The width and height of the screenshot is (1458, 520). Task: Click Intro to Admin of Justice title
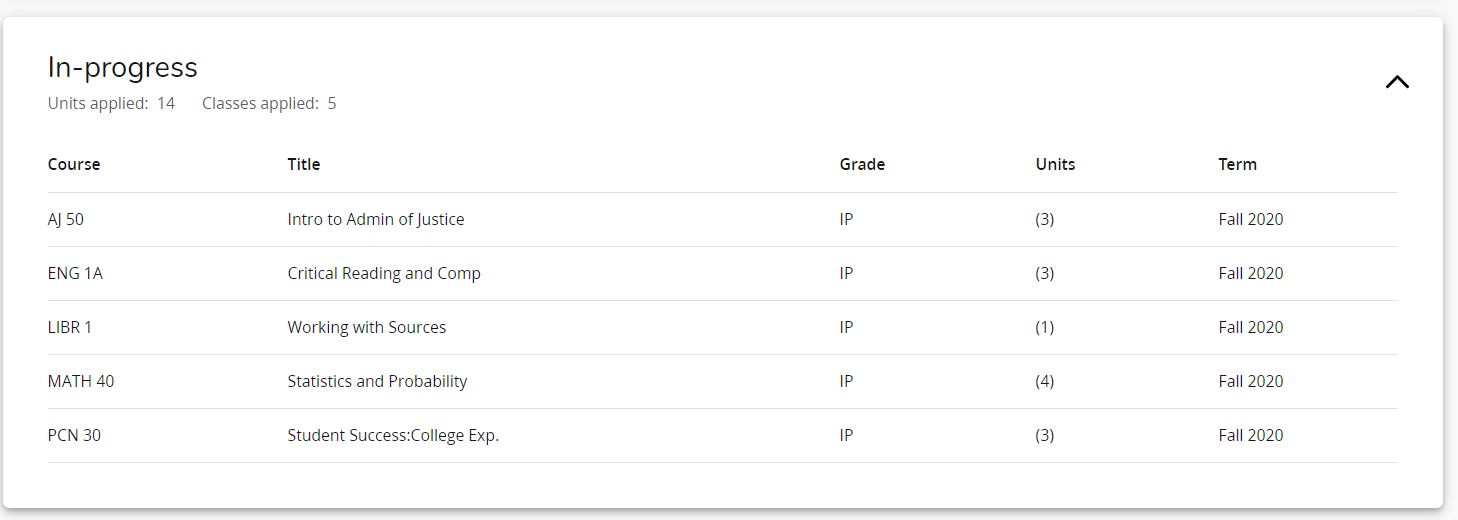(376, 219)
